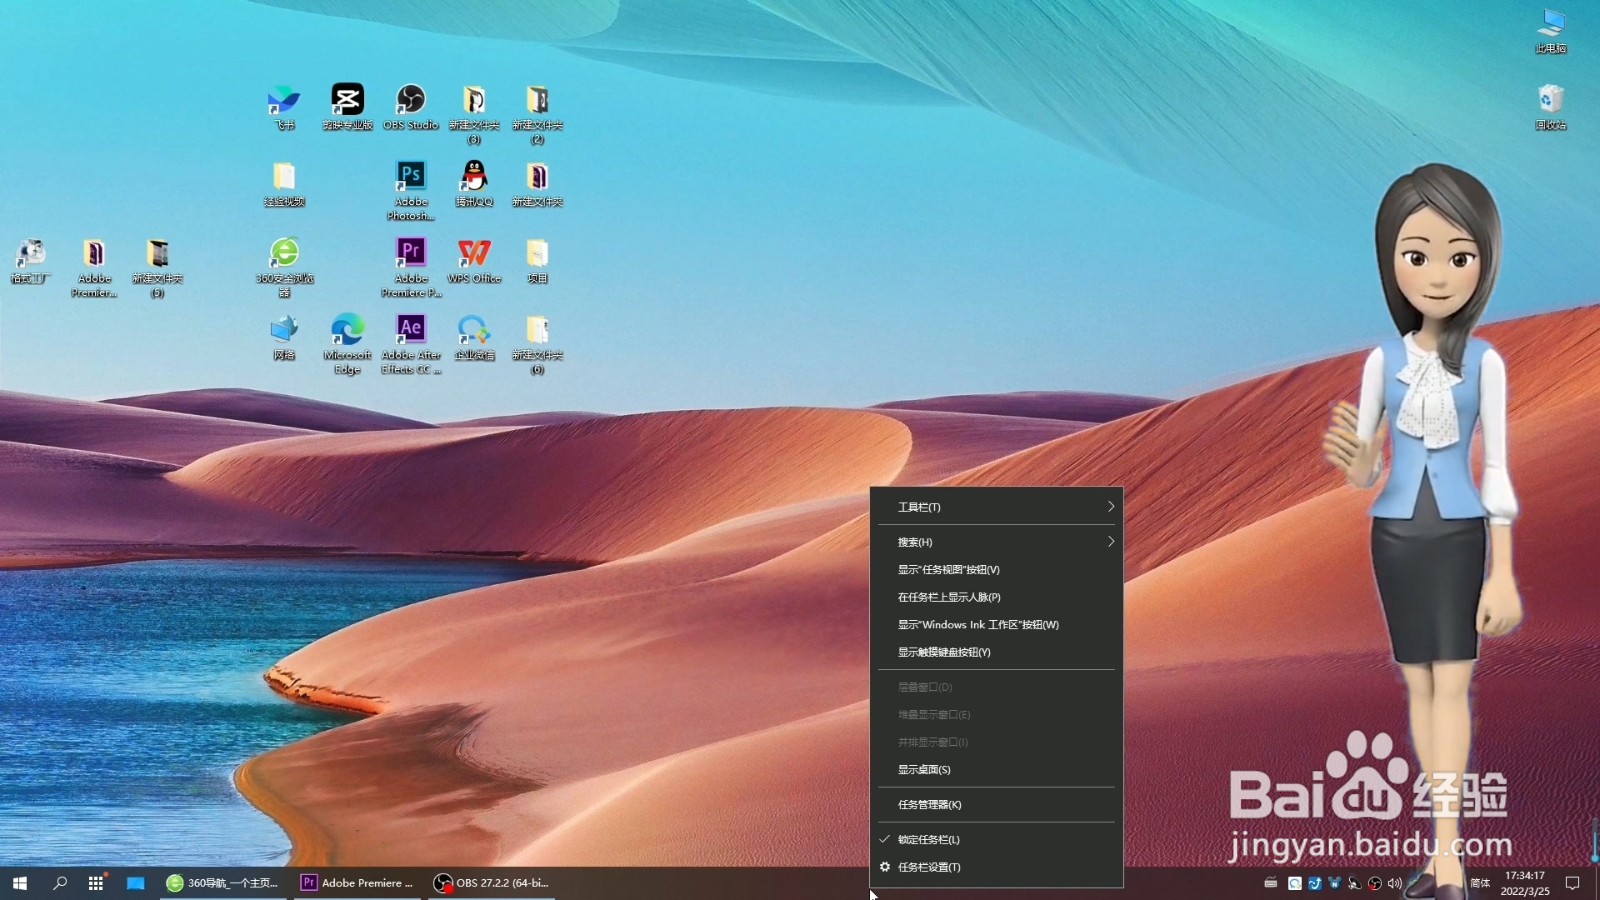Click the blue bear-face tray icon

pos(1334,883)
